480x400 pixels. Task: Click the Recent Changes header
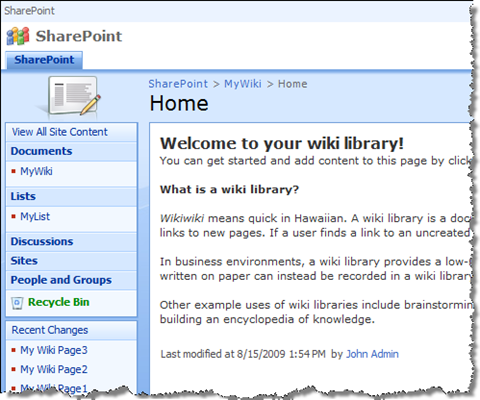50,330
